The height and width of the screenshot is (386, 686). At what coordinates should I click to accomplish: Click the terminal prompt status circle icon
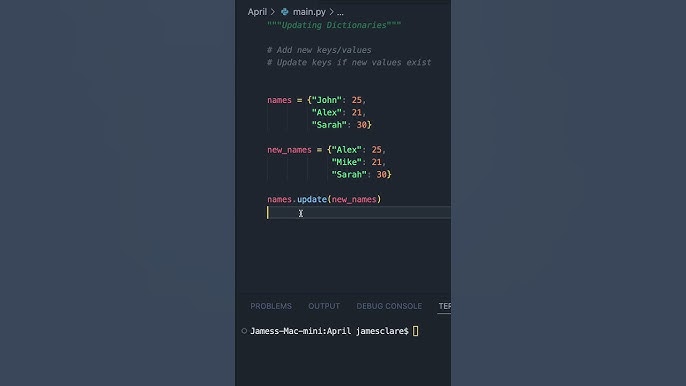pos(244,331)
